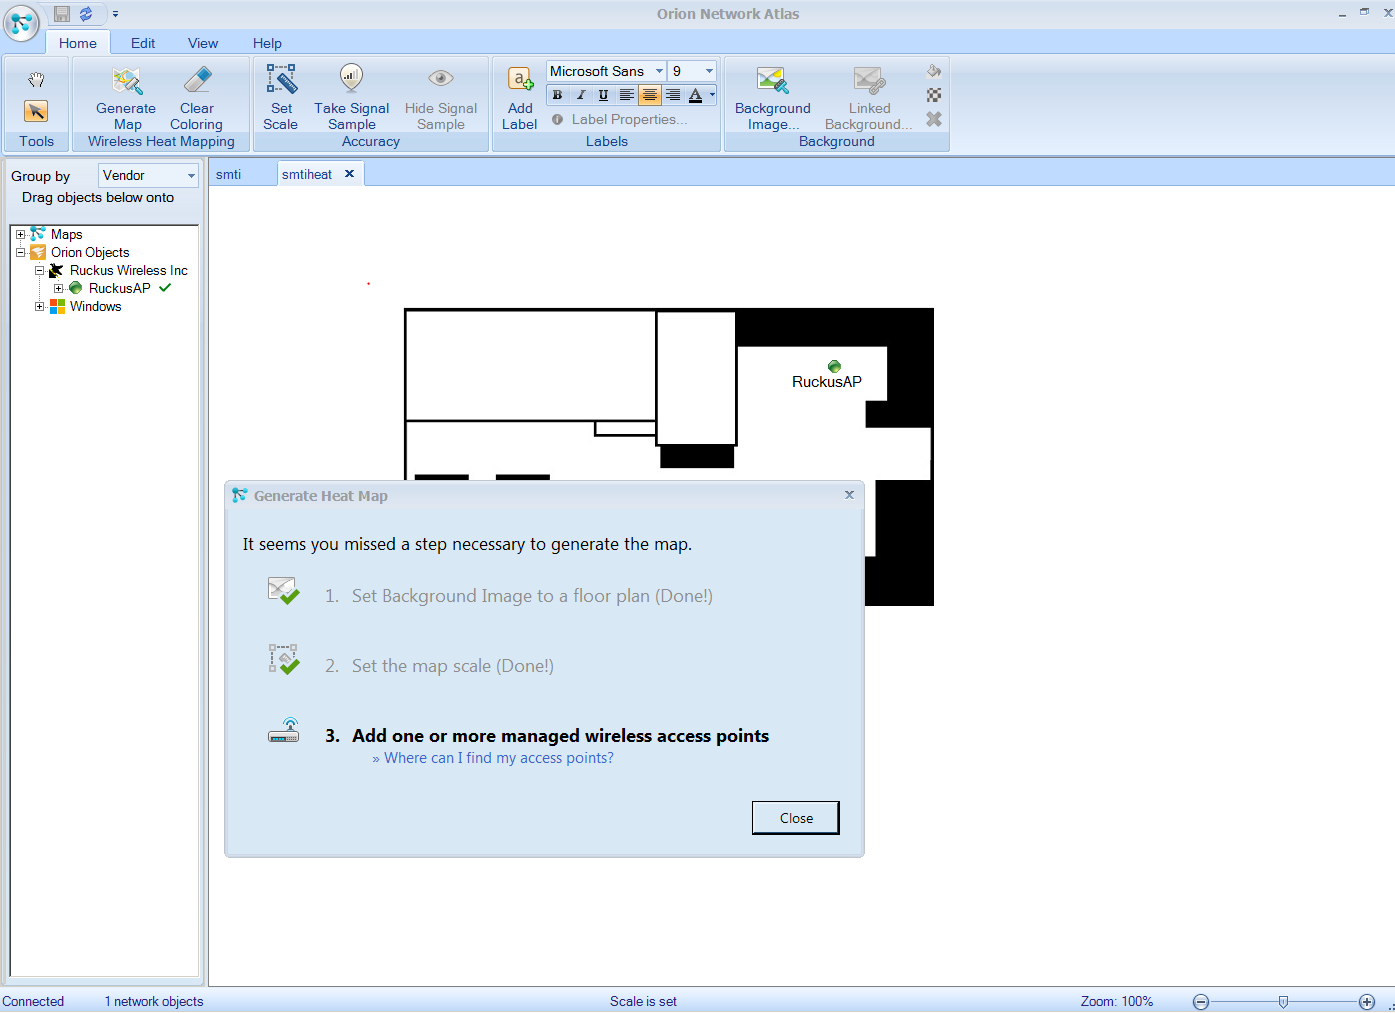Toggle Underline label formatting
The width and height of the screenshot is (1395, 1013).
pyautogui.click(x=603, y=95)
